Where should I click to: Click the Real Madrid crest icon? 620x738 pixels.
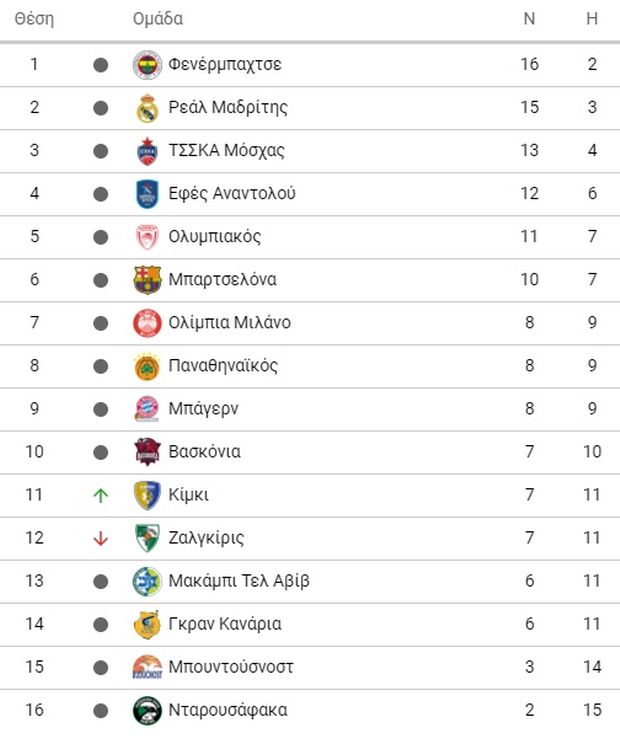[147, 108]
